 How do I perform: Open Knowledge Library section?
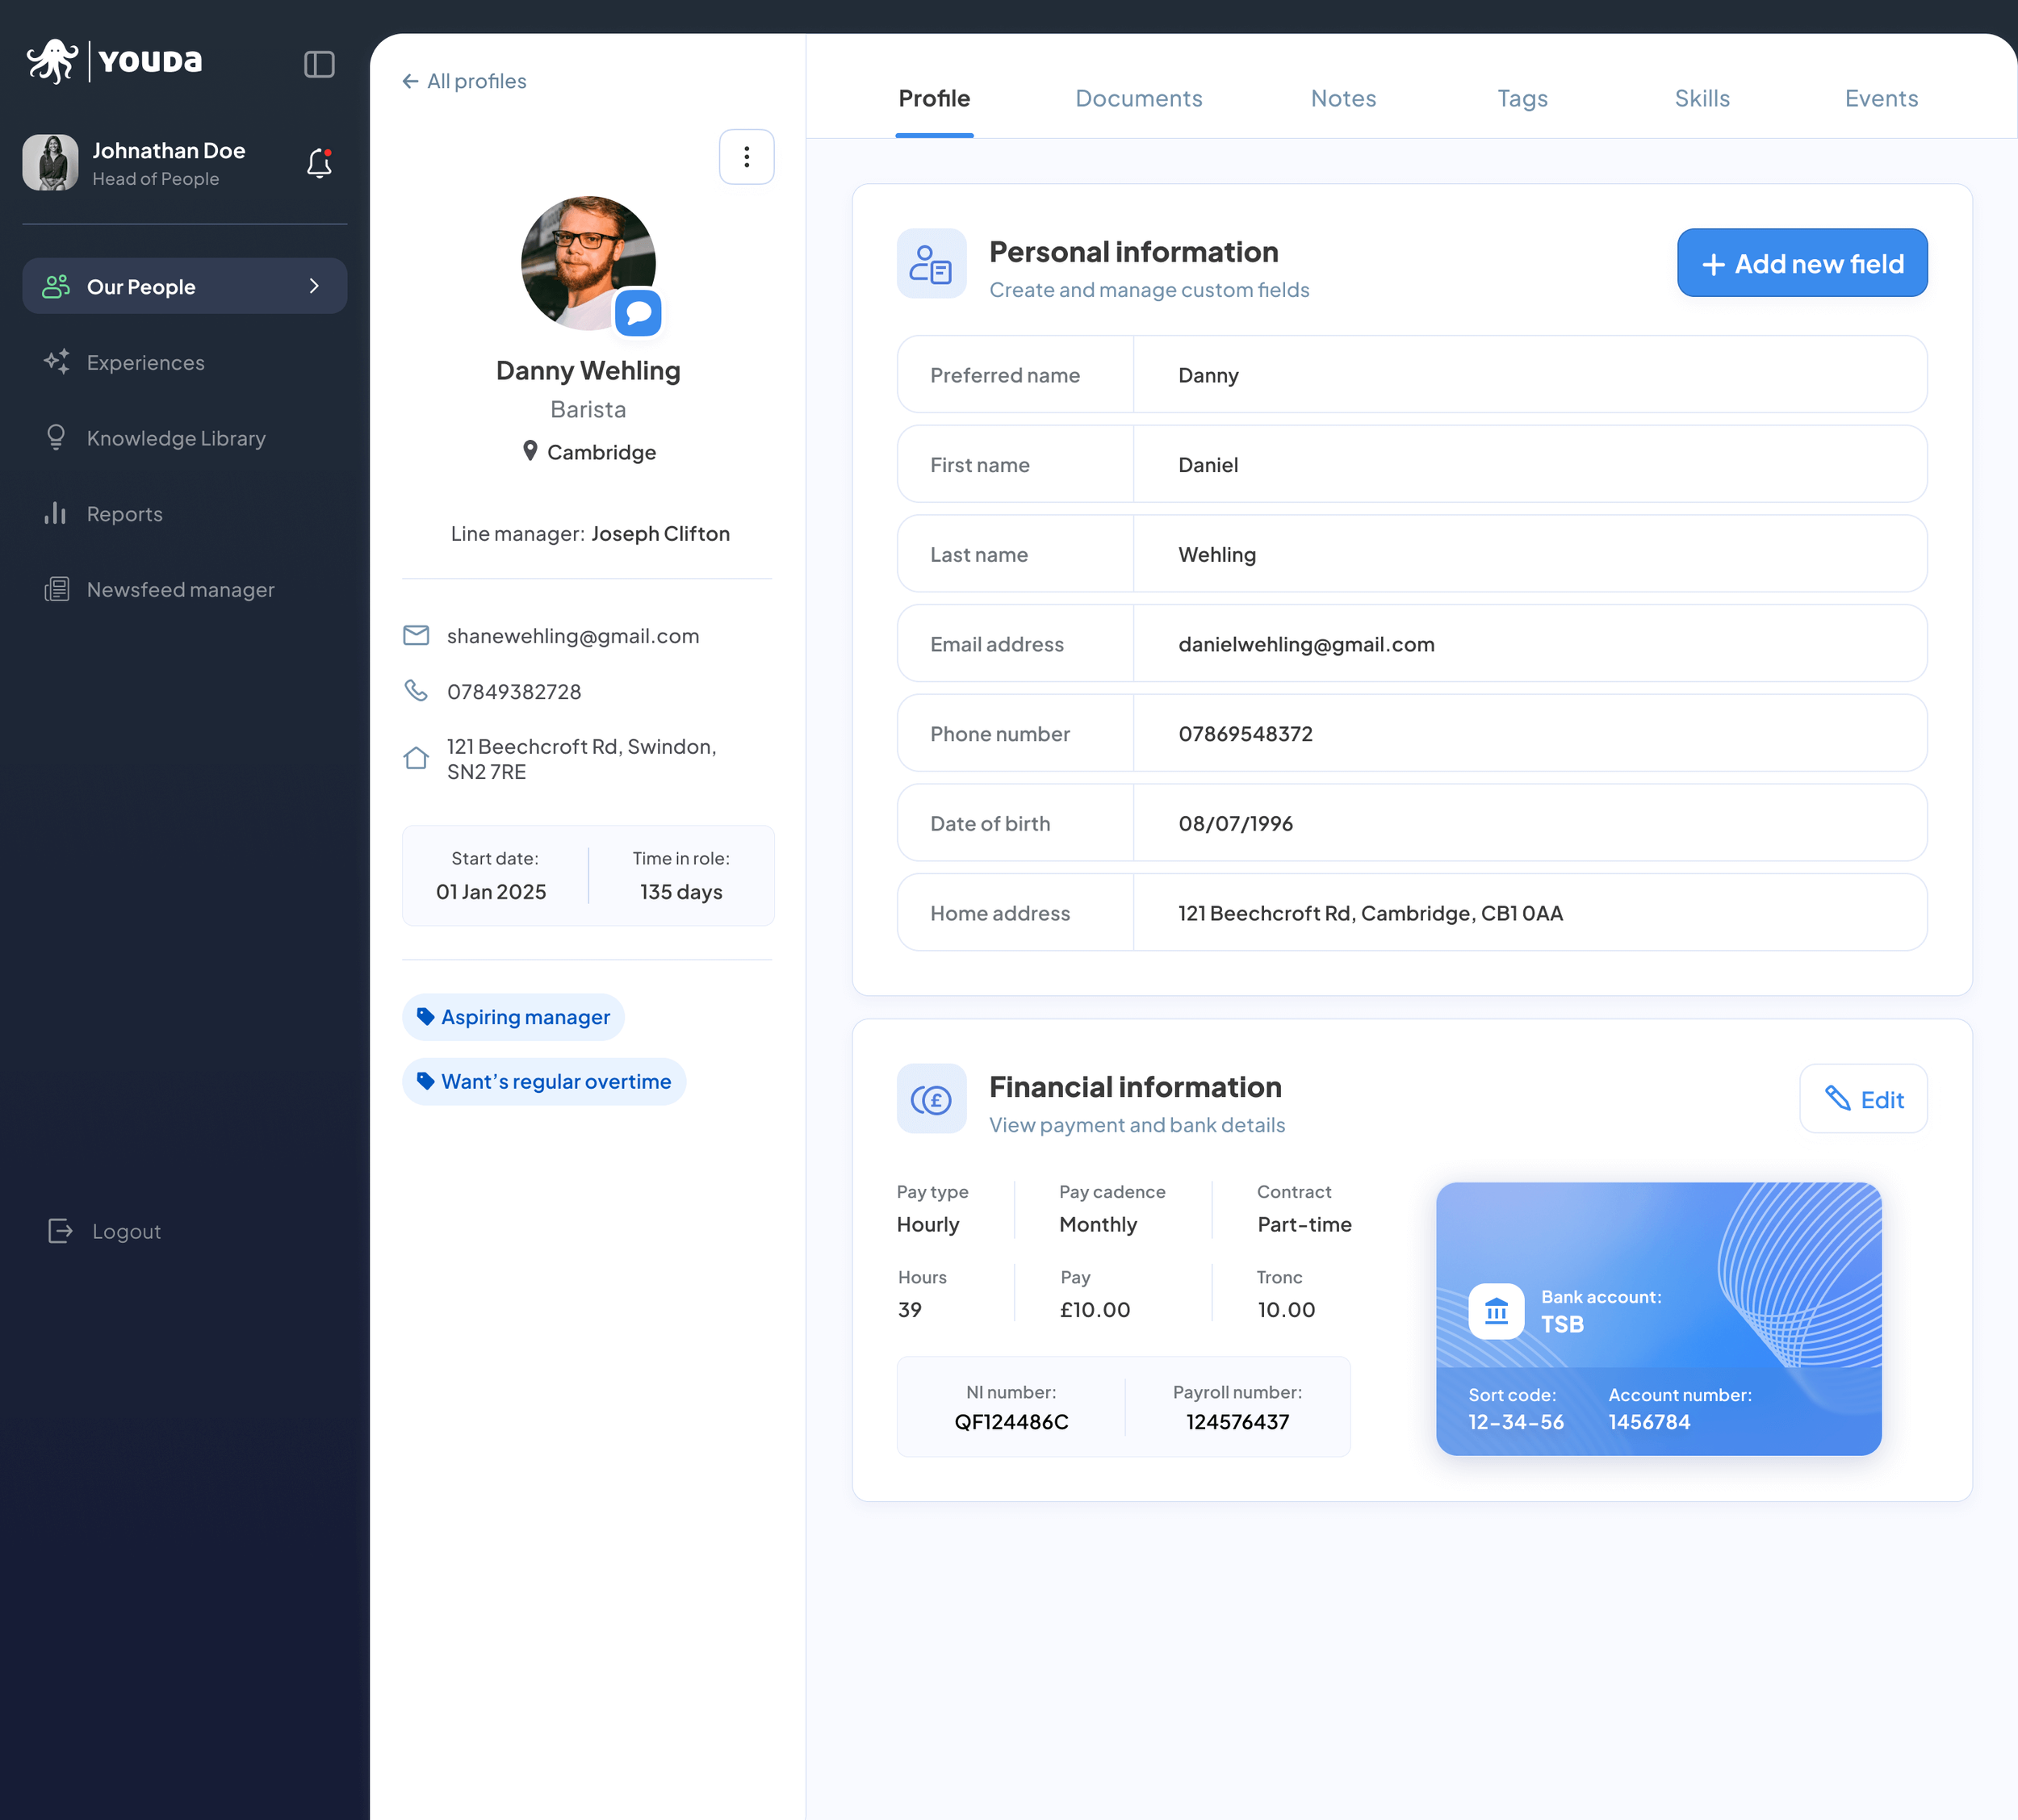[176, 438]
